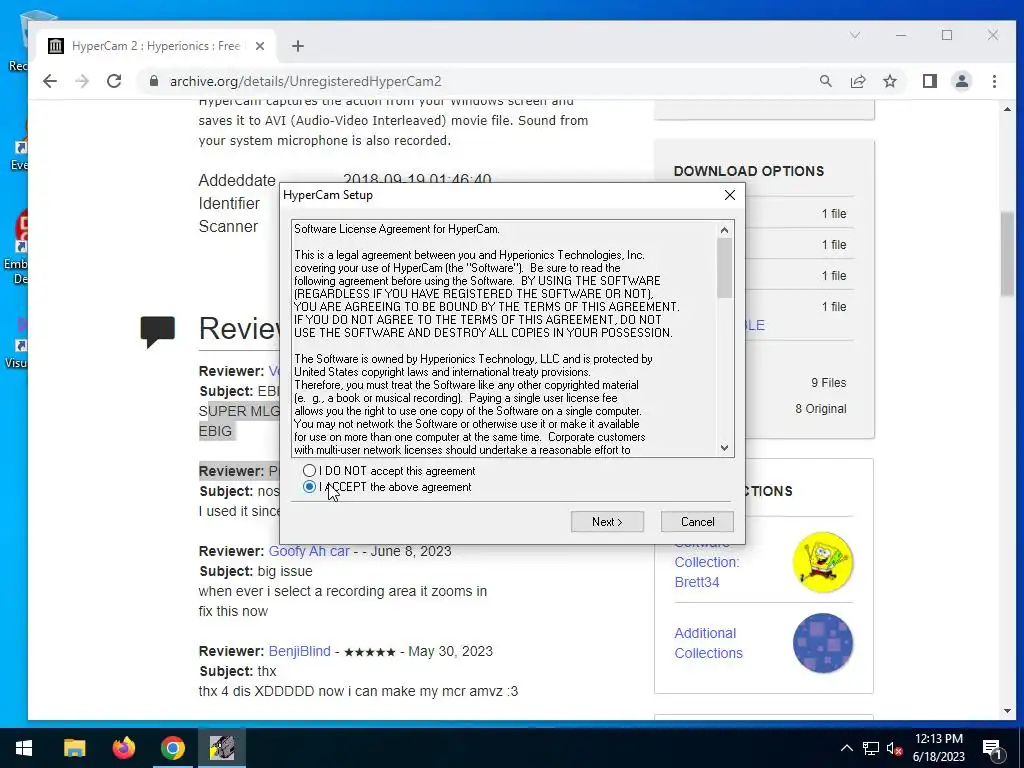
Task: Click page scrollbar down arrow
Action: 1007,711
